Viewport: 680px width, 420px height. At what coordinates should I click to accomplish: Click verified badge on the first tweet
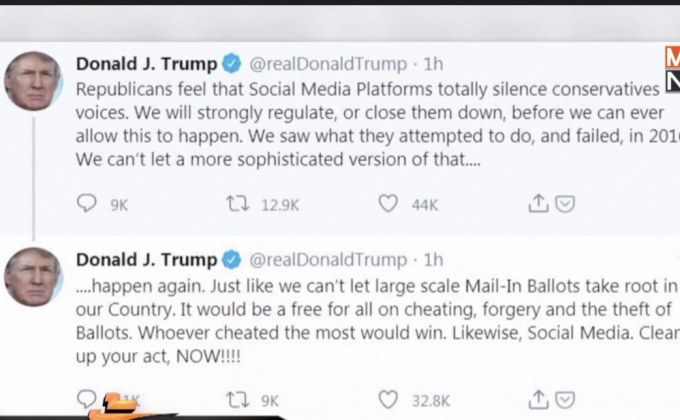[x=232, y=64]
